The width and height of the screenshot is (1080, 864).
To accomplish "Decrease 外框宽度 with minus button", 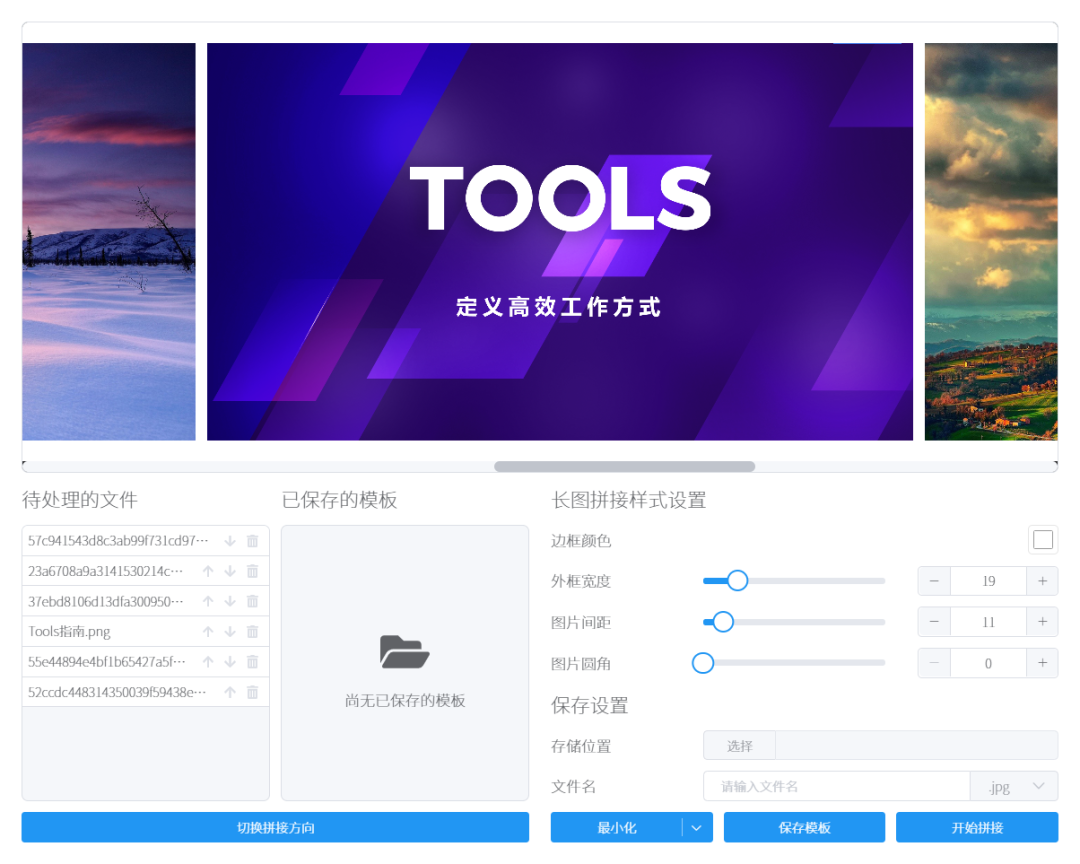I will pos(934,582).
